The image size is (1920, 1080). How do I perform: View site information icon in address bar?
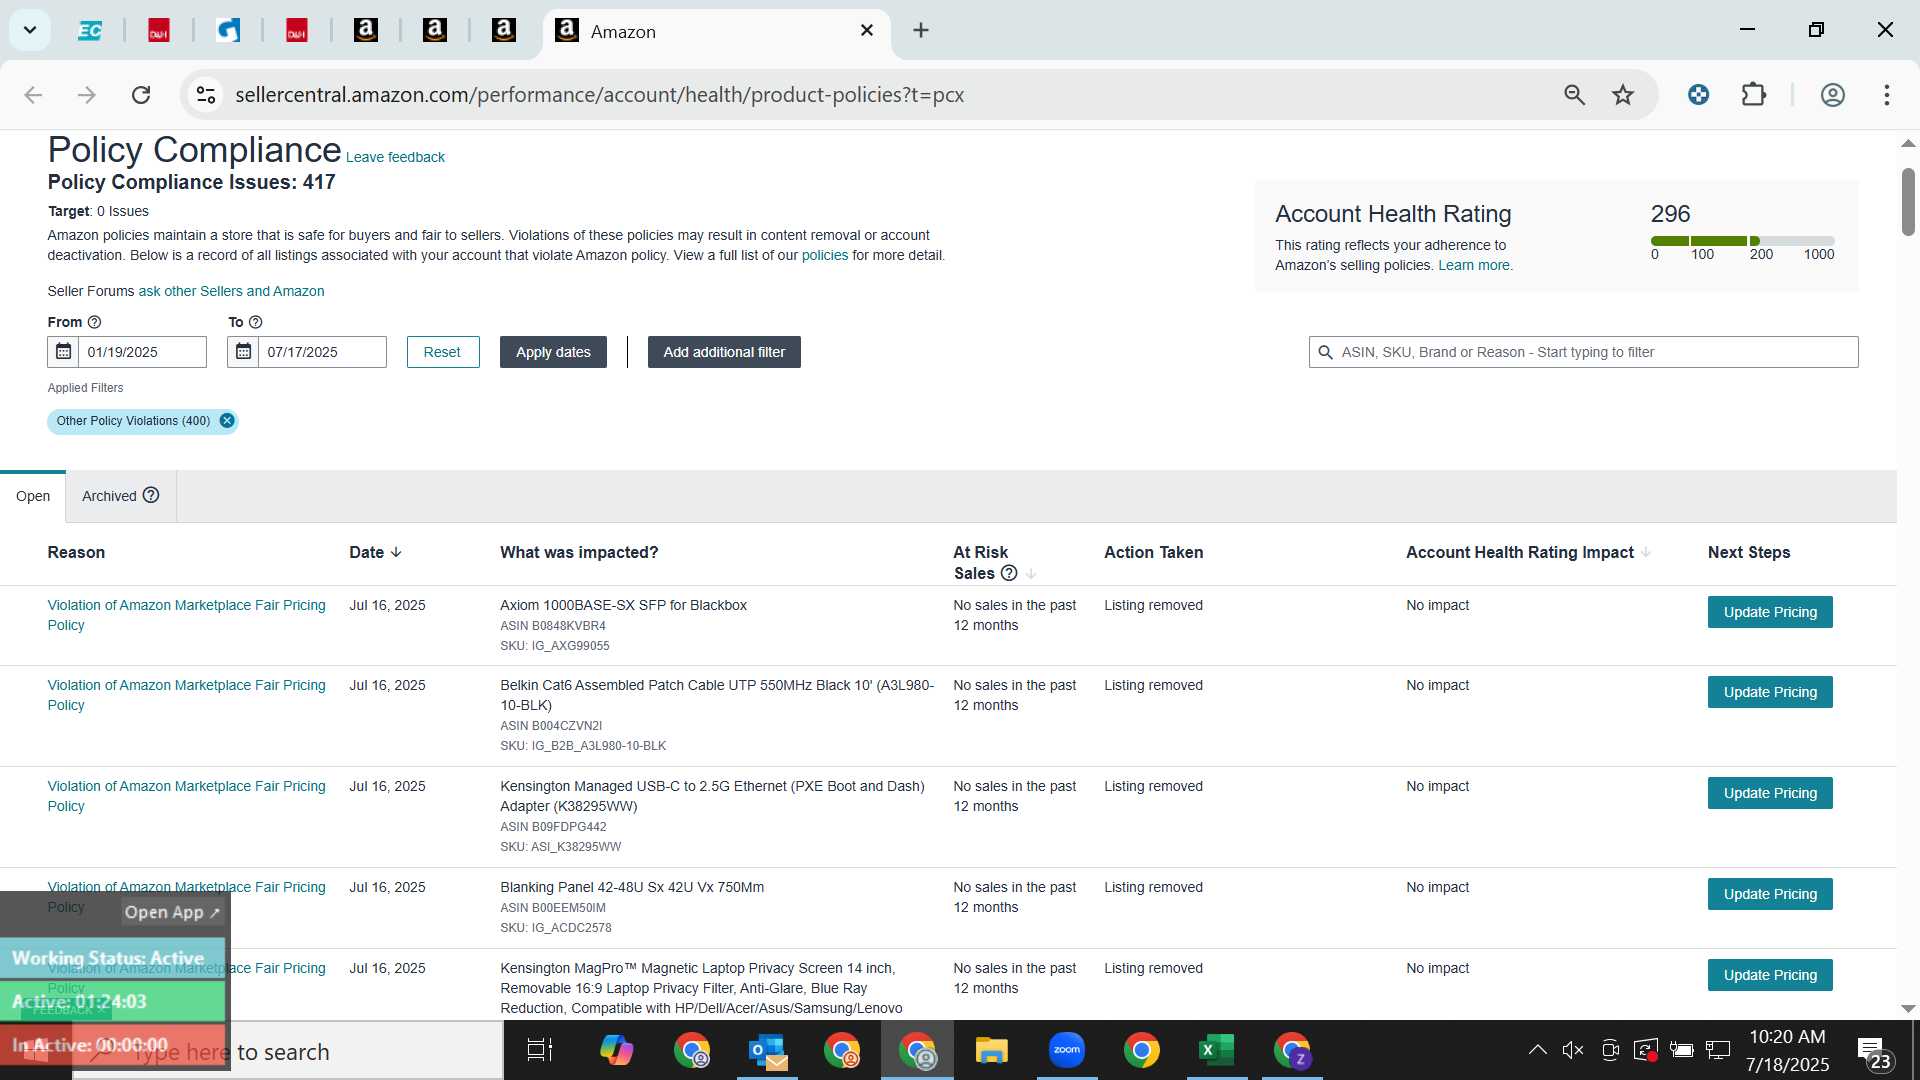point(206,95)
